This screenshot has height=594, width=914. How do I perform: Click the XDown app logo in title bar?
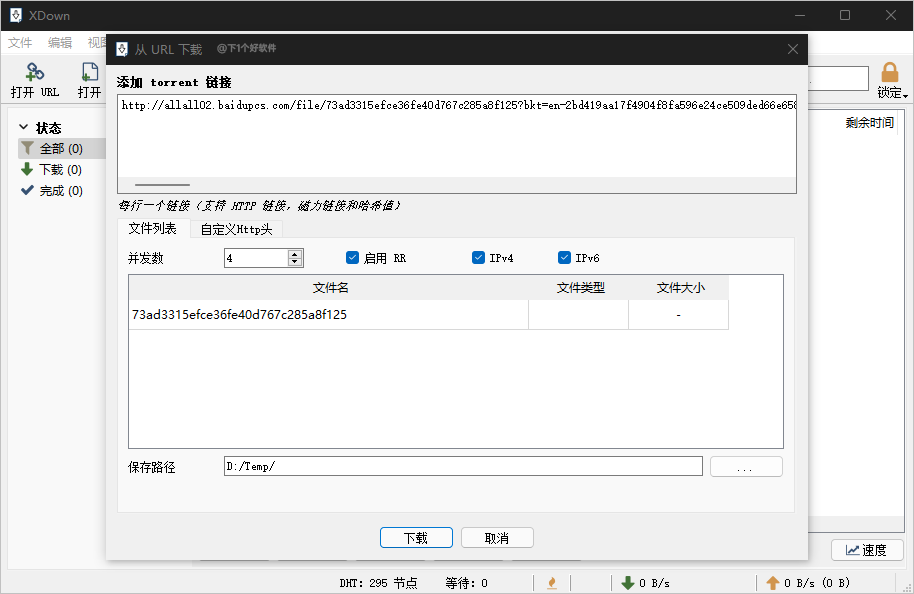(16, 16)
